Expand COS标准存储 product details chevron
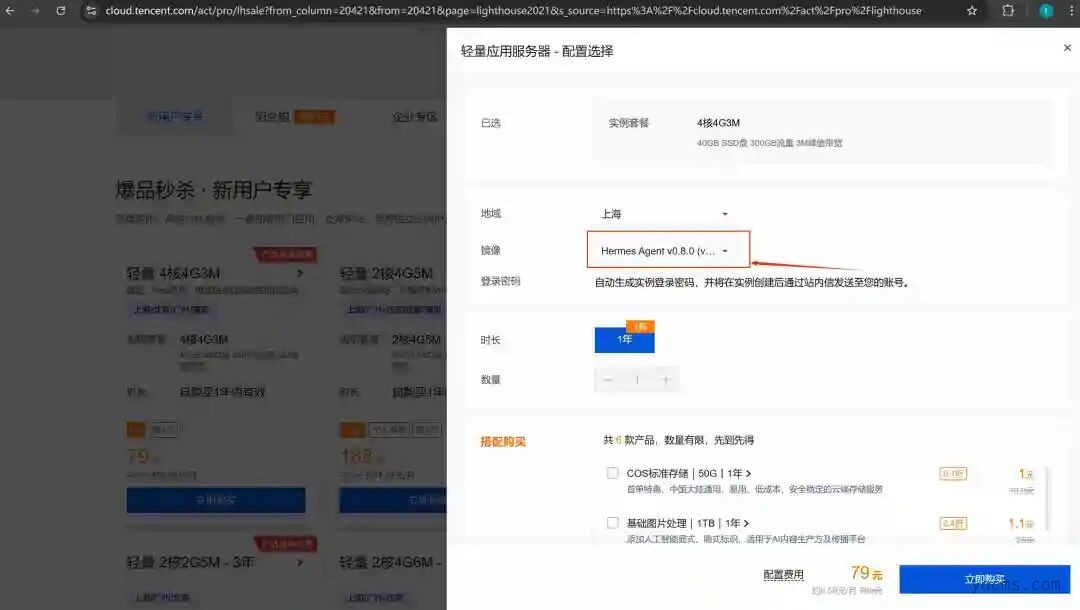The image size is (1080, 610). tap(748, 473)
